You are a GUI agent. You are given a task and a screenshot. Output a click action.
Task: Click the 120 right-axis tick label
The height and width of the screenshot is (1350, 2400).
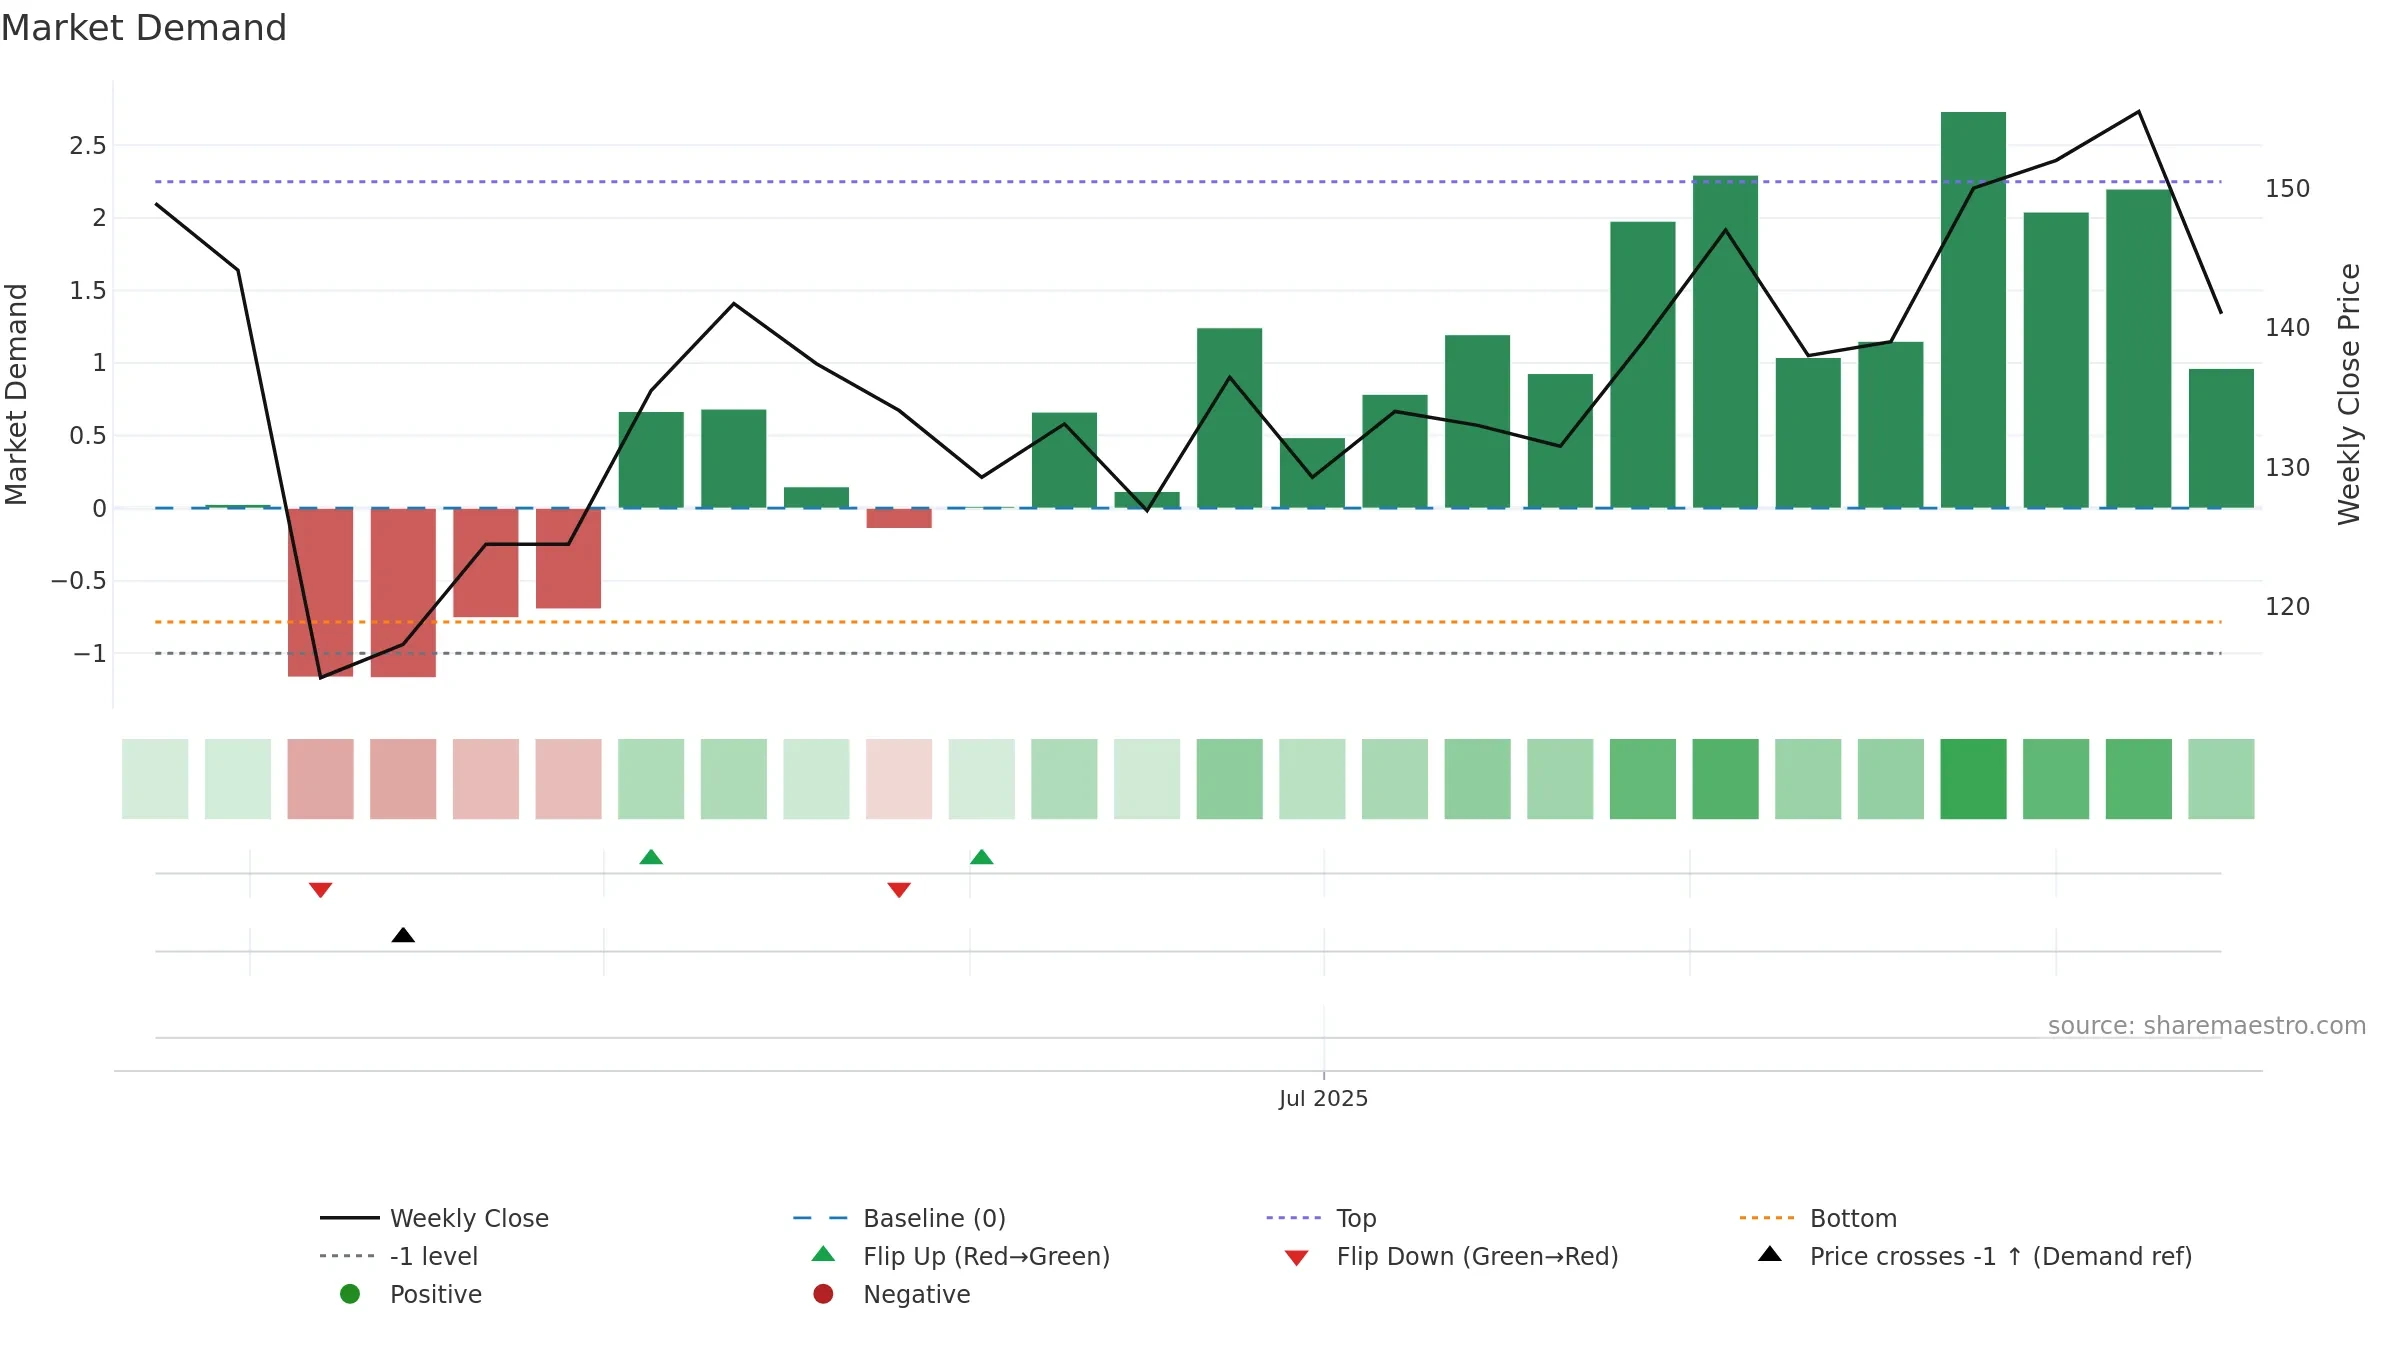pos(2287,606)
